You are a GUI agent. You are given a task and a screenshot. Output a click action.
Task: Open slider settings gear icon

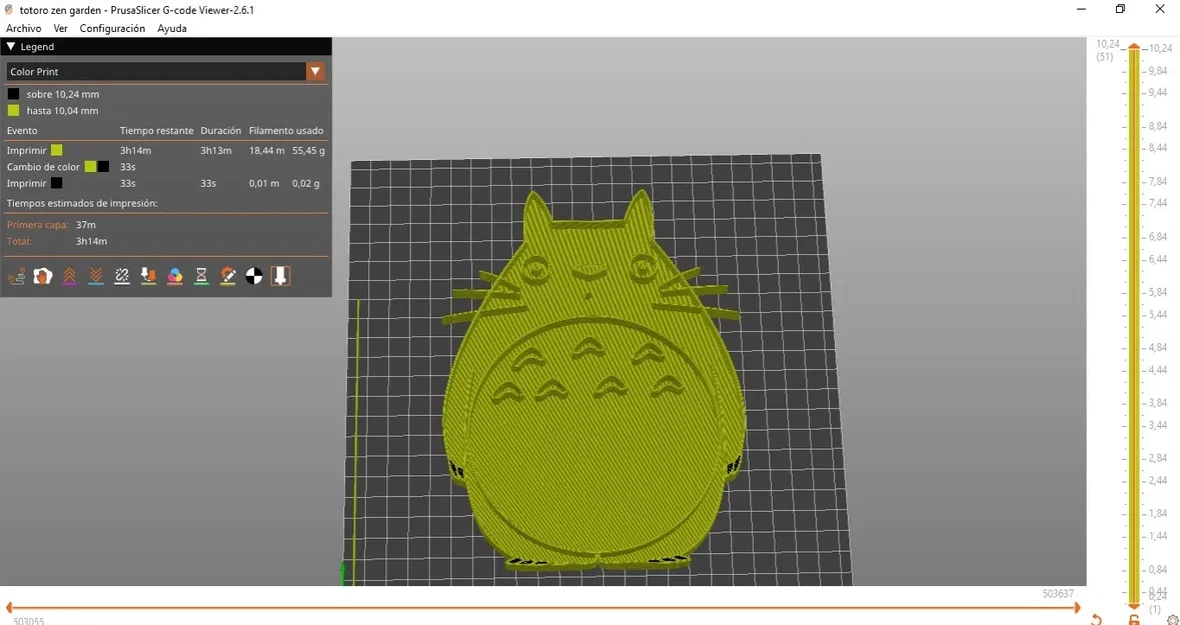tap(1172, 619)
